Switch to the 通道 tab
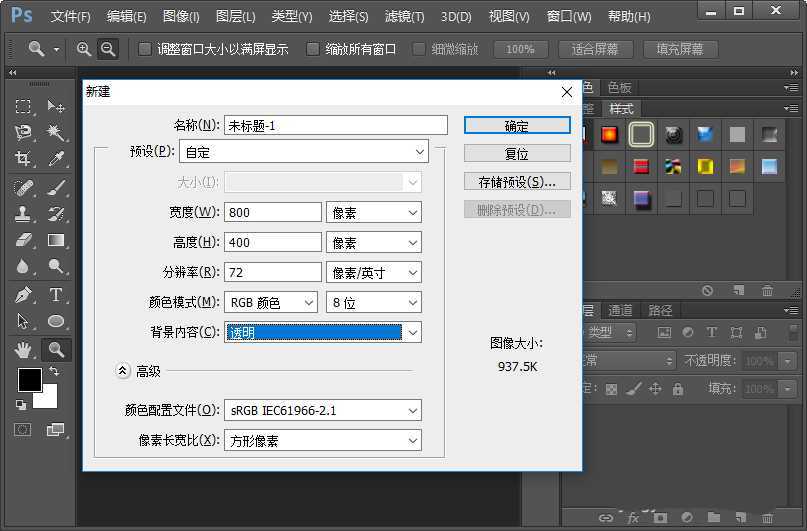807x531 pixels. click(x=620, y=310)
